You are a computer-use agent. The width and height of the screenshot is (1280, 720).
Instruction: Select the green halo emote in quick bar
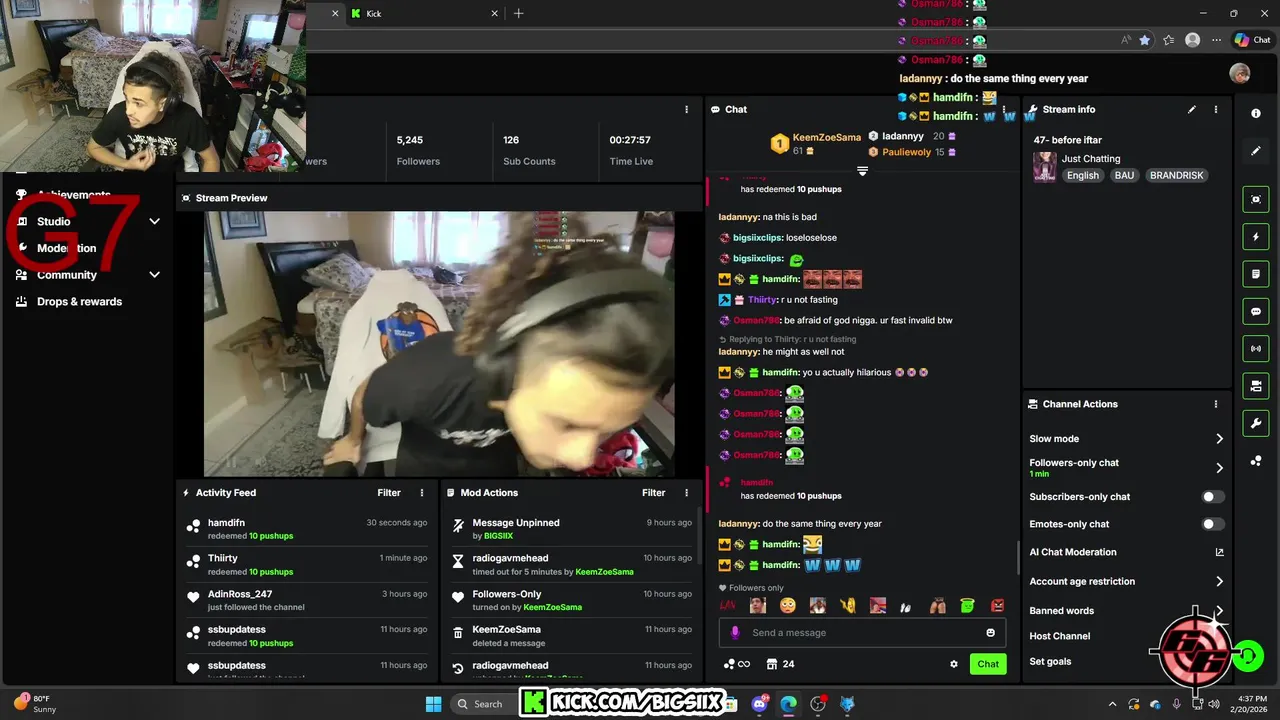point(968,606)
